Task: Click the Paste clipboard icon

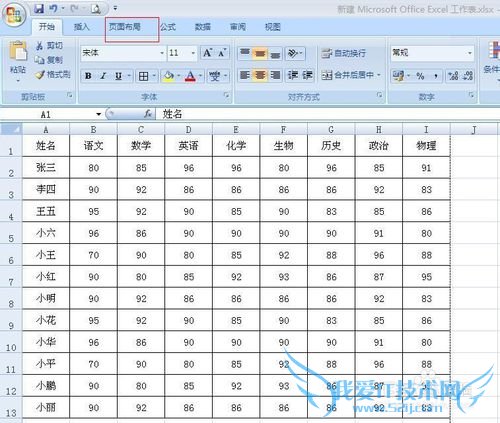Action: [x=18, y=51]
